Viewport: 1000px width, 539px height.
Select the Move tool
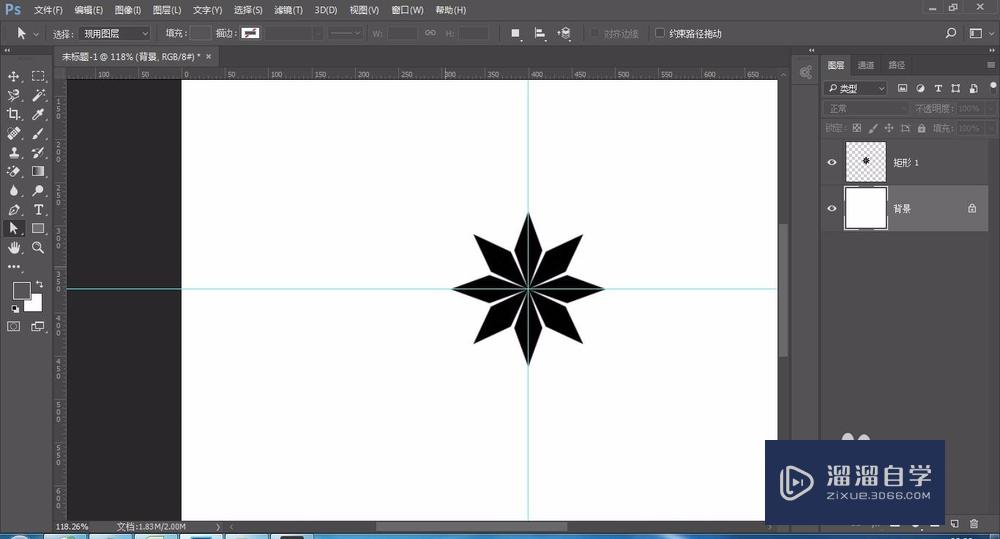coord(14,77)
